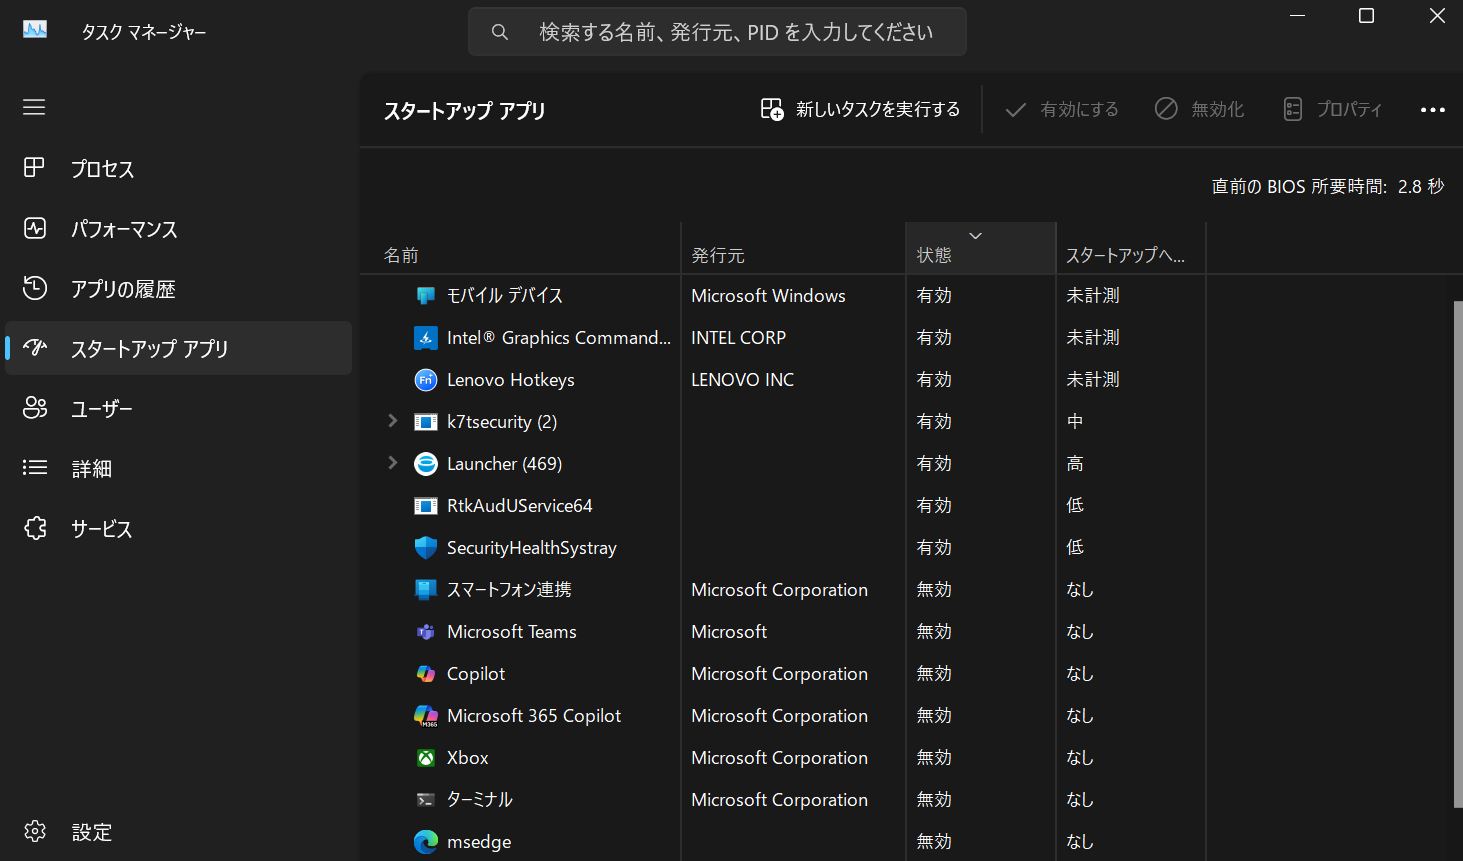Expand the k7tsecurity (2) group
Screen dimensions: 1463x861
click(393, 421)
